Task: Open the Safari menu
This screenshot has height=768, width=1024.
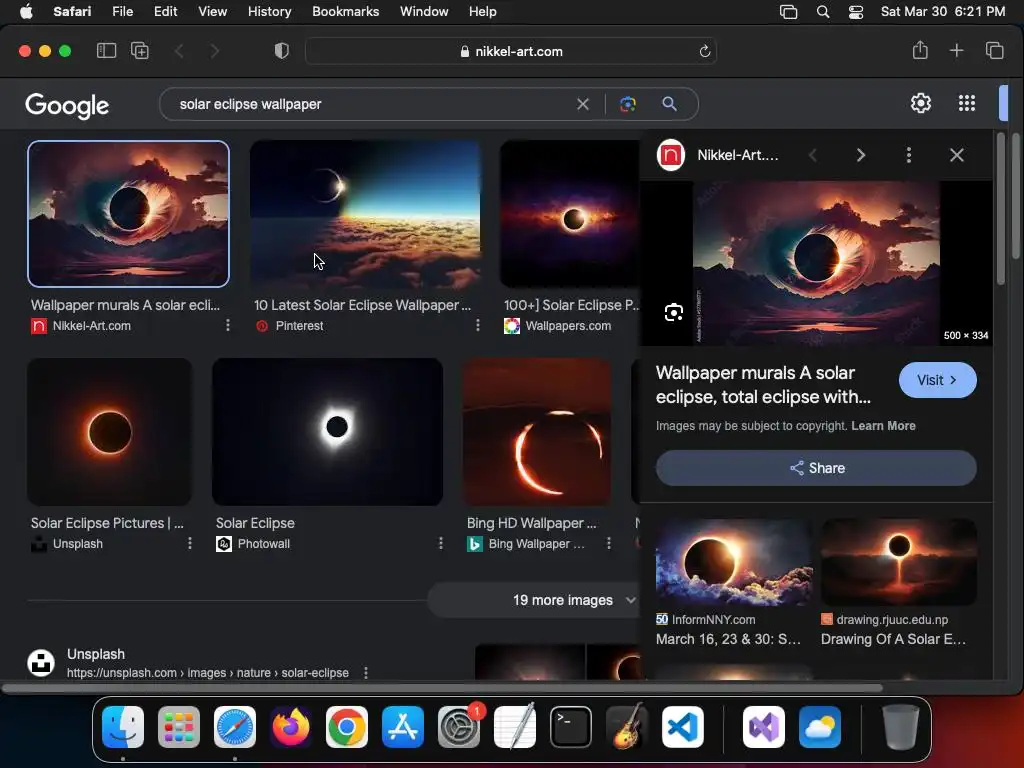Action: [x=72, y=12]
